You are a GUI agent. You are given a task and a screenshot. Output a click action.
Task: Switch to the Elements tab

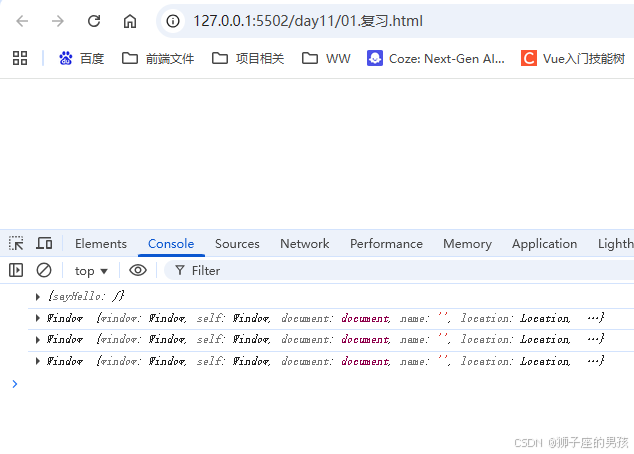tap(101, 244)
